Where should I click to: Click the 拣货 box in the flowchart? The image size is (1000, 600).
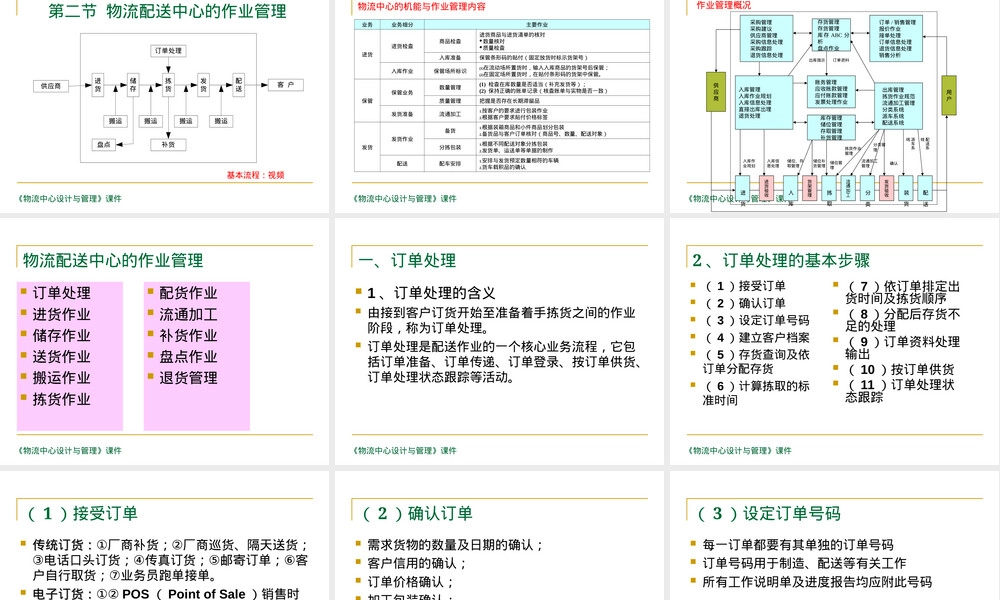point(168,85)
